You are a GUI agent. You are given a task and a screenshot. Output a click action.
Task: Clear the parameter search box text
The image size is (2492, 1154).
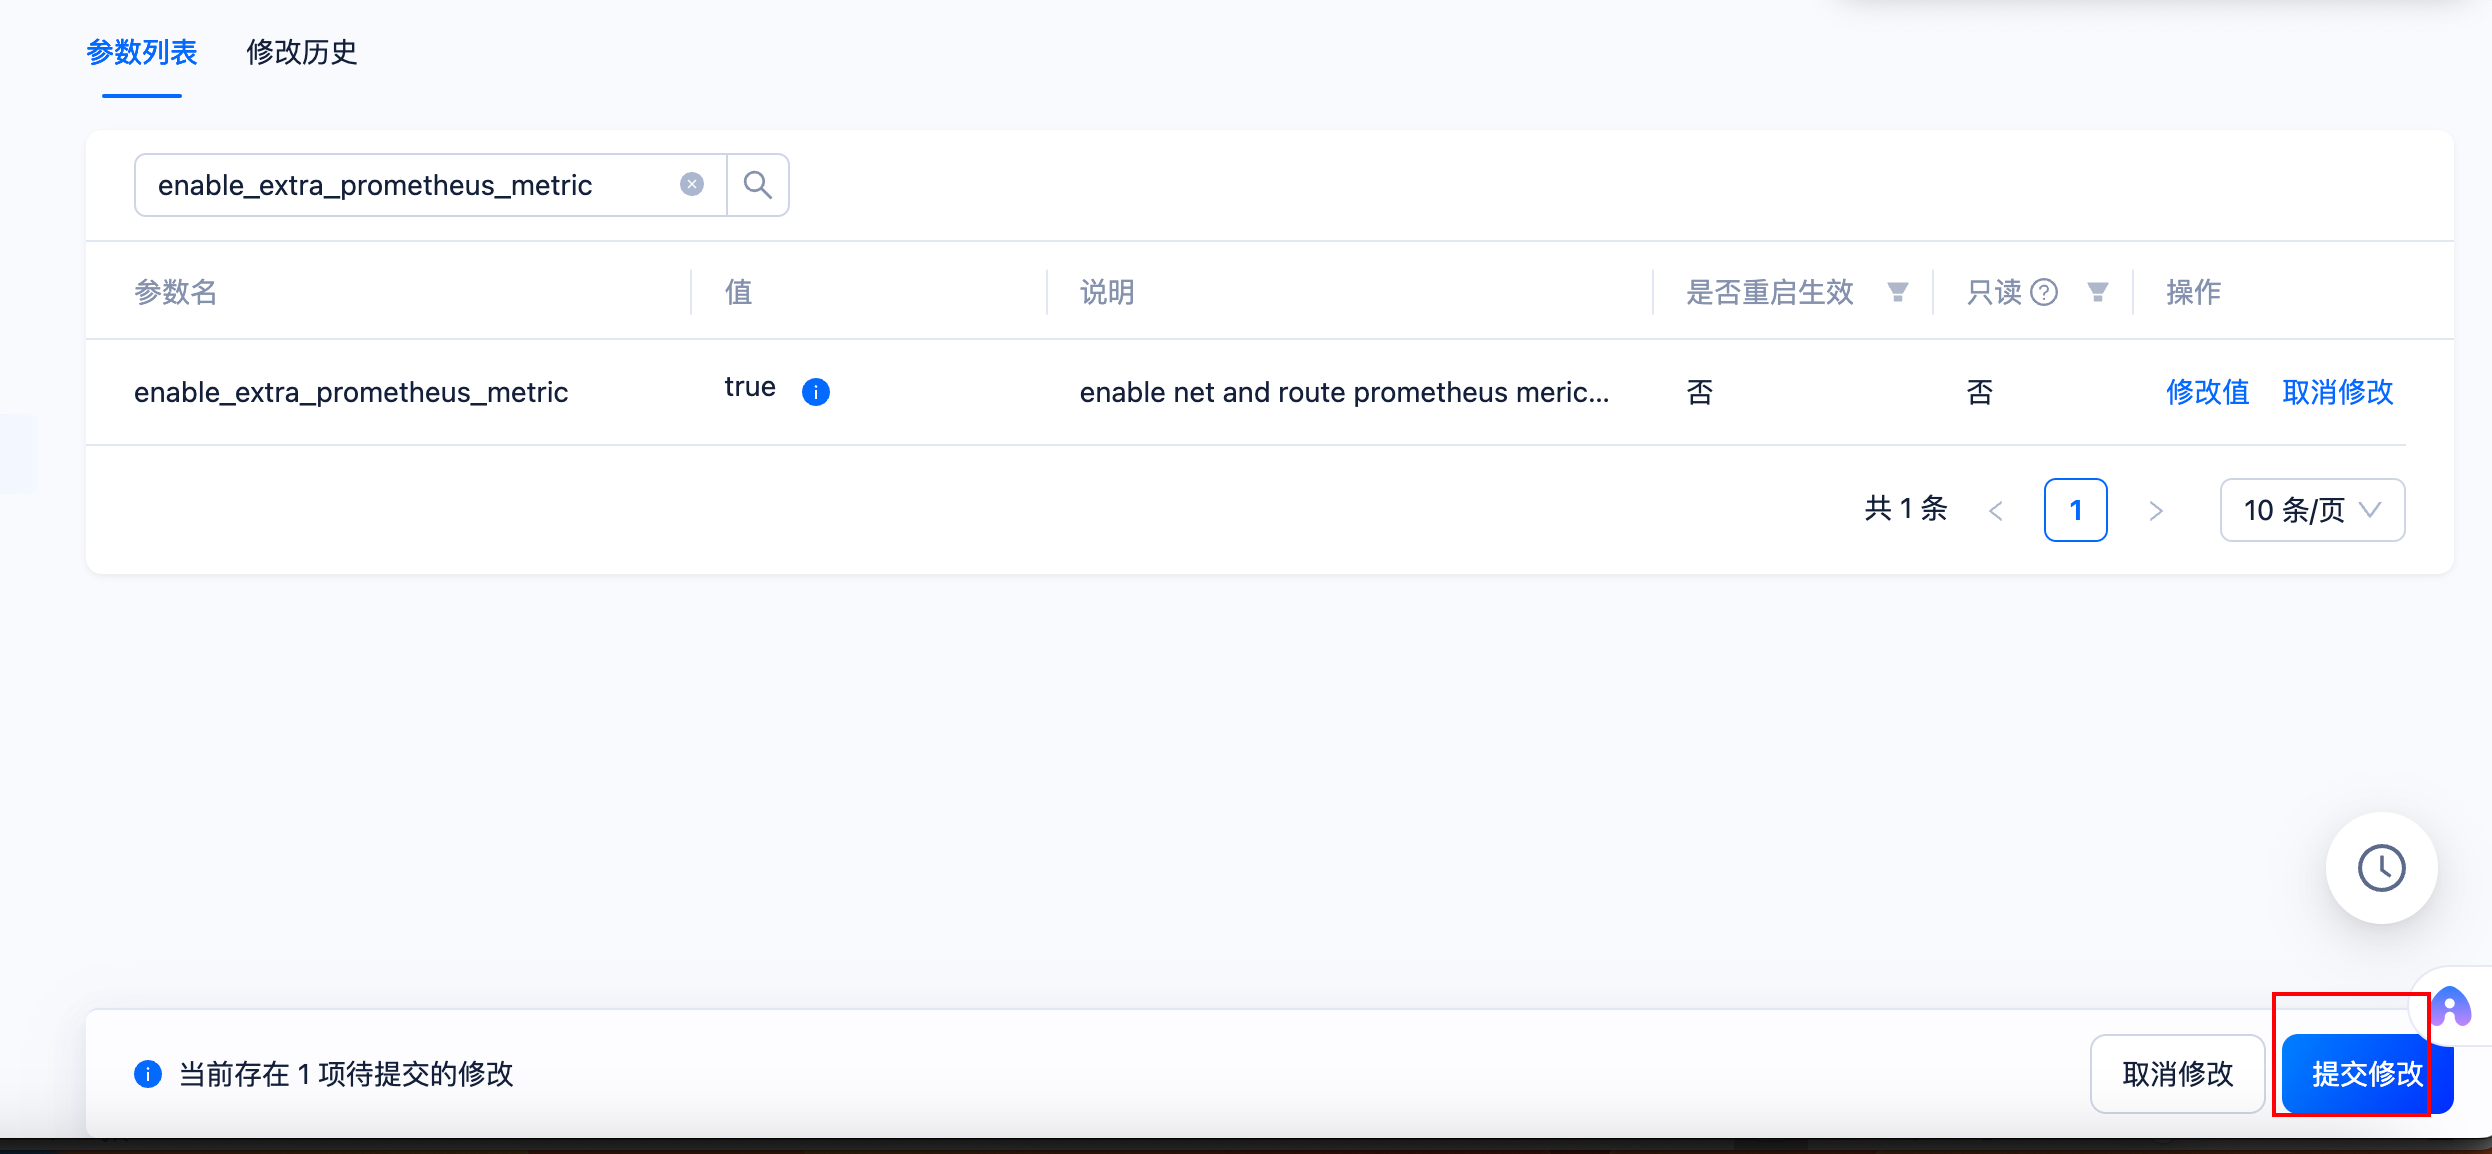click(691, 185)
